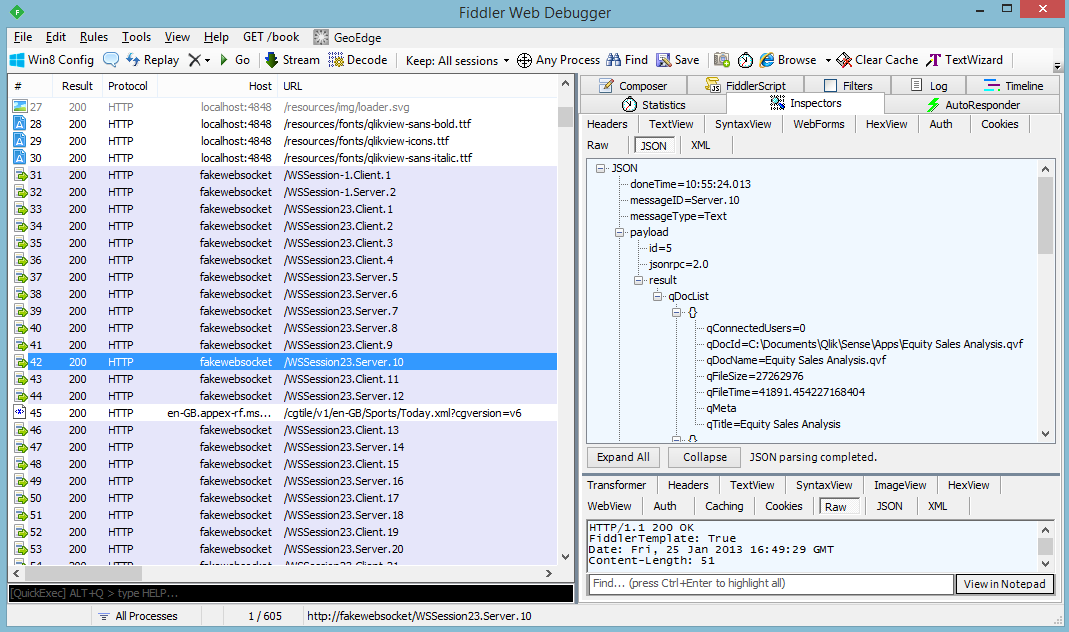Screen dimensions: 1069x632
Task: Open the File menu
Action: (x=22, y=37)
